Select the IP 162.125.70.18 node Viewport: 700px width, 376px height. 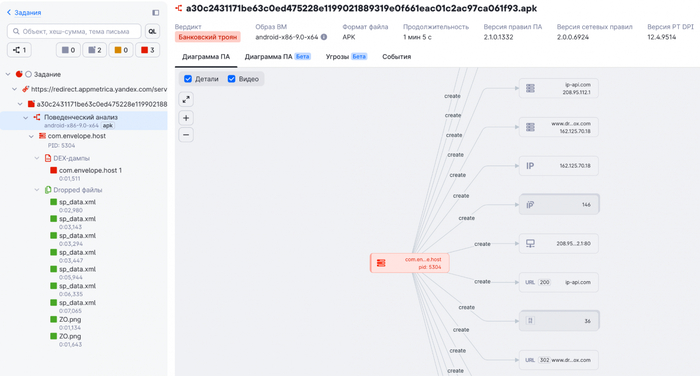(x=558, y=166)
